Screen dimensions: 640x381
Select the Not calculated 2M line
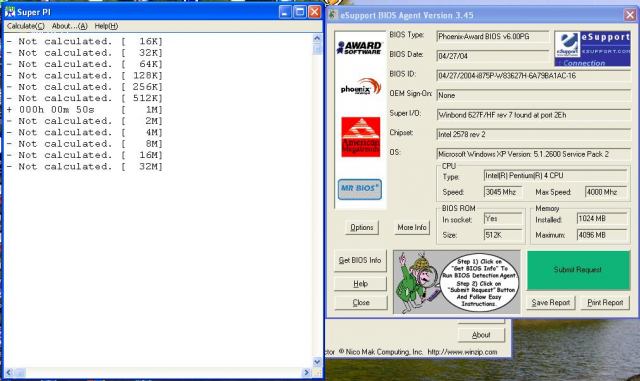click(84, 121)
